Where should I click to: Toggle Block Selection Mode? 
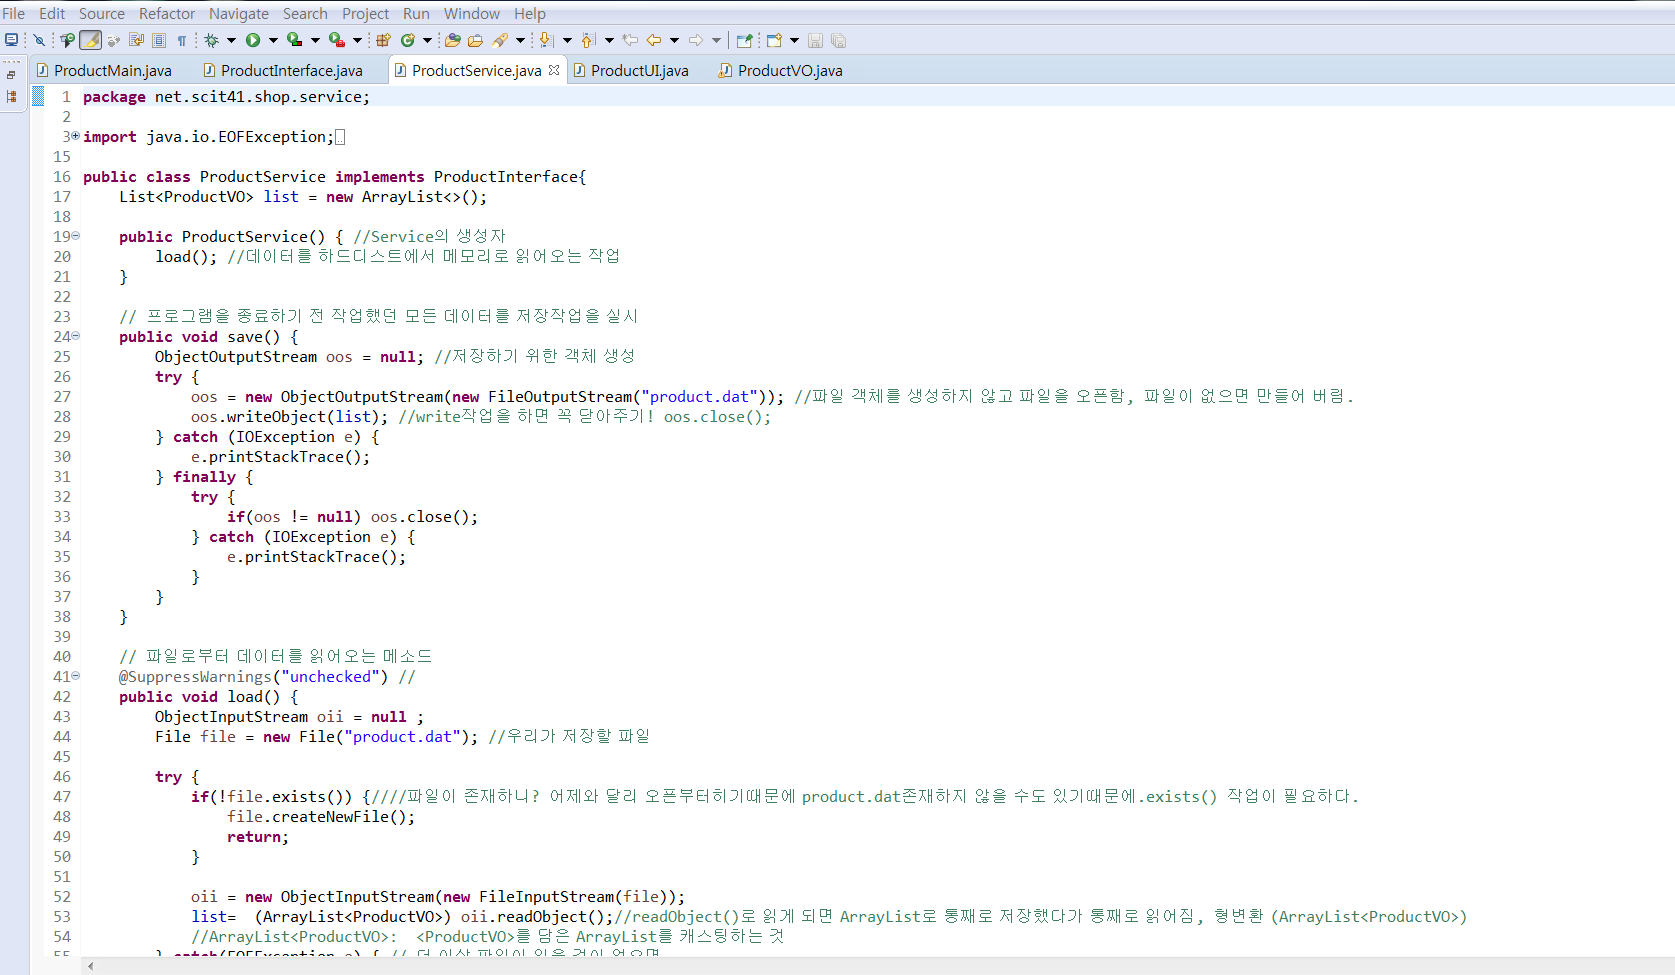coord(159,40)
